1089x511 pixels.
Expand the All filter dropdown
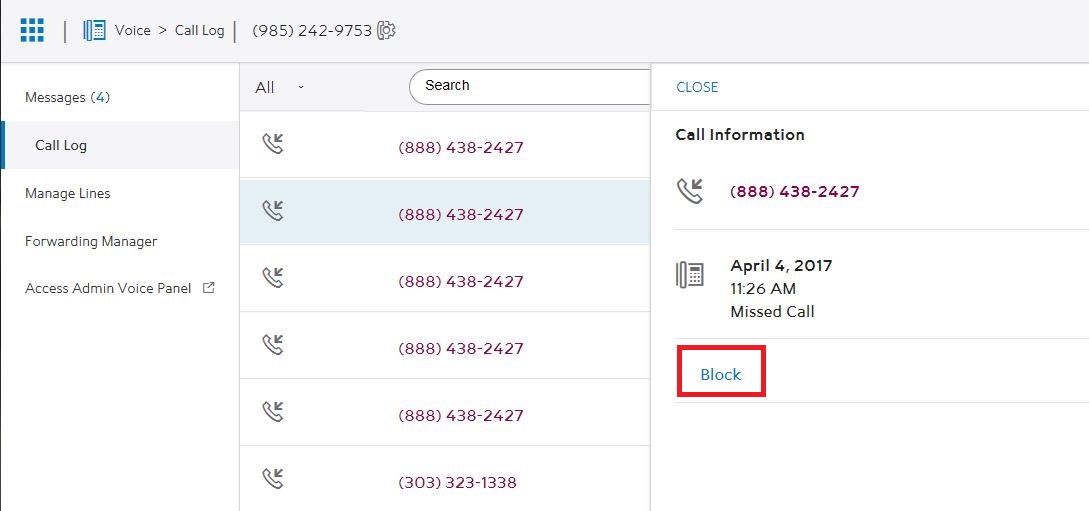(279, 87)
